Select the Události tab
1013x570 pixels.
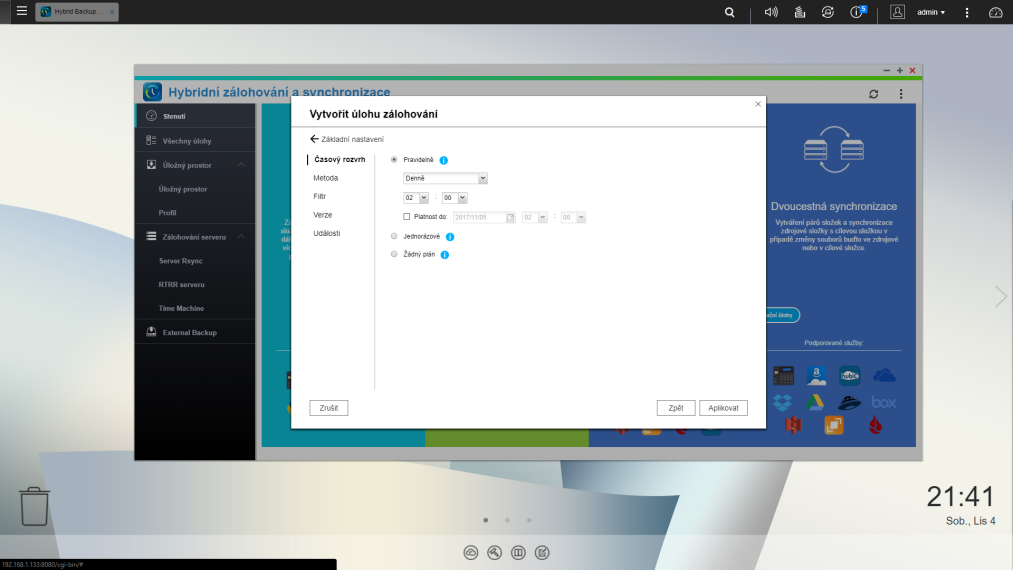pyautogui.click(x=327, y=233)
